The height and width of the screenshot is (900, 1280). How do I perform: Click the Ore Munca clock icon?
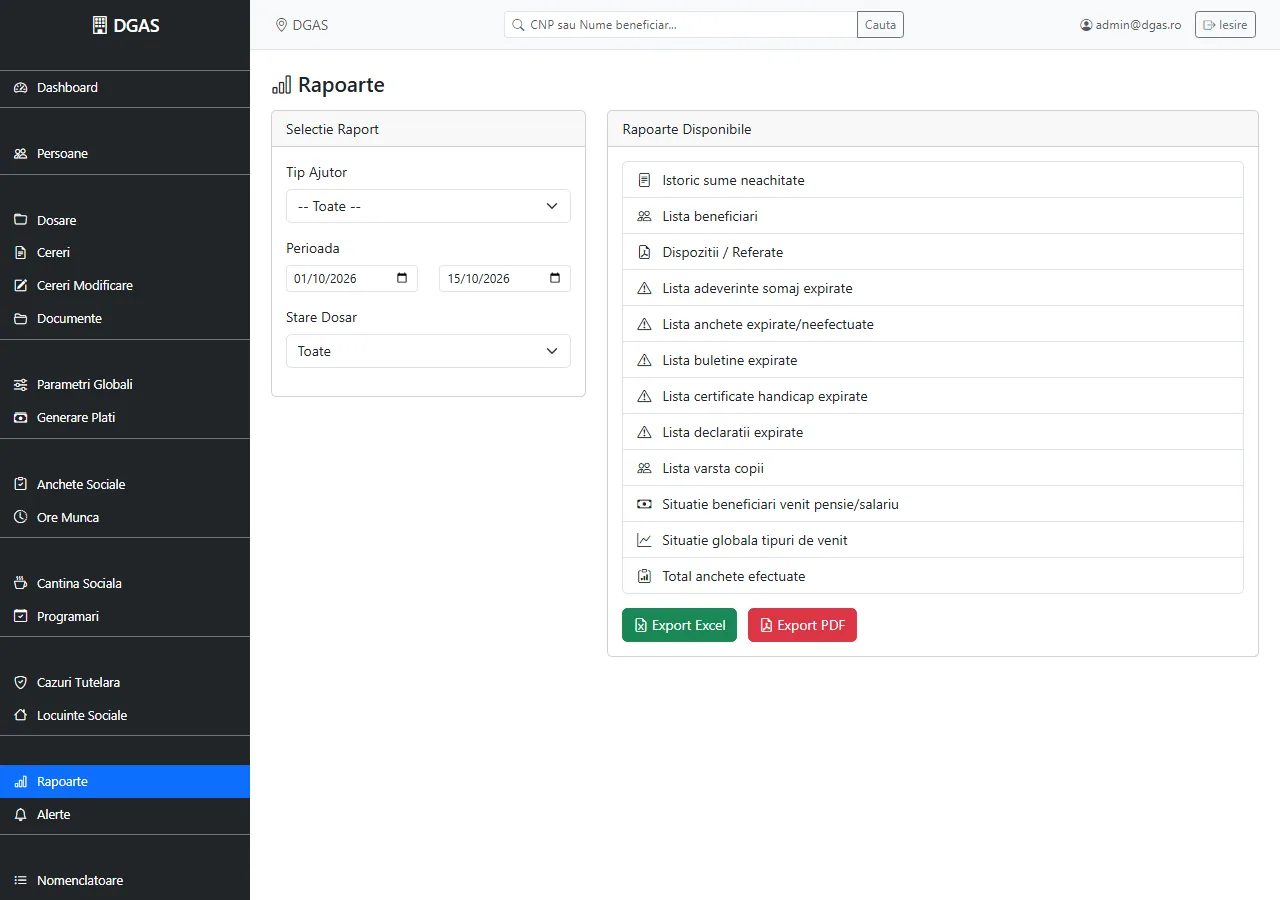point(20,518)
